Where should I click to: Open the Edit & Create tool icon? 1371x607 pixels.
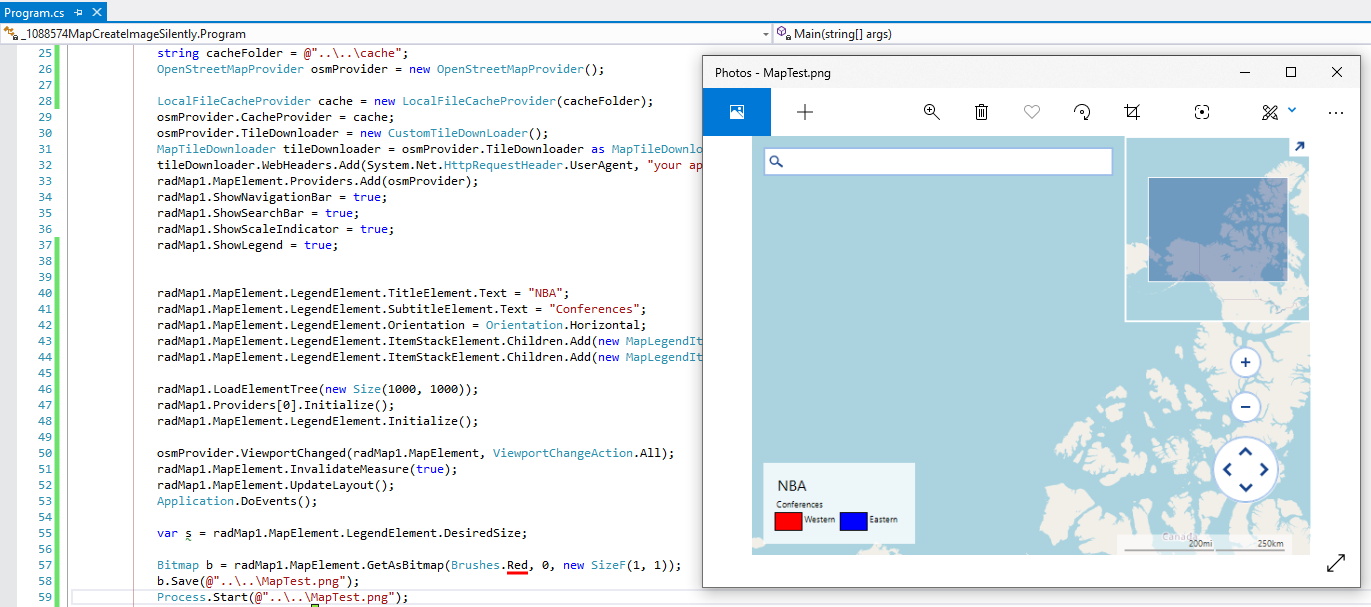(x=1270, y=112)
